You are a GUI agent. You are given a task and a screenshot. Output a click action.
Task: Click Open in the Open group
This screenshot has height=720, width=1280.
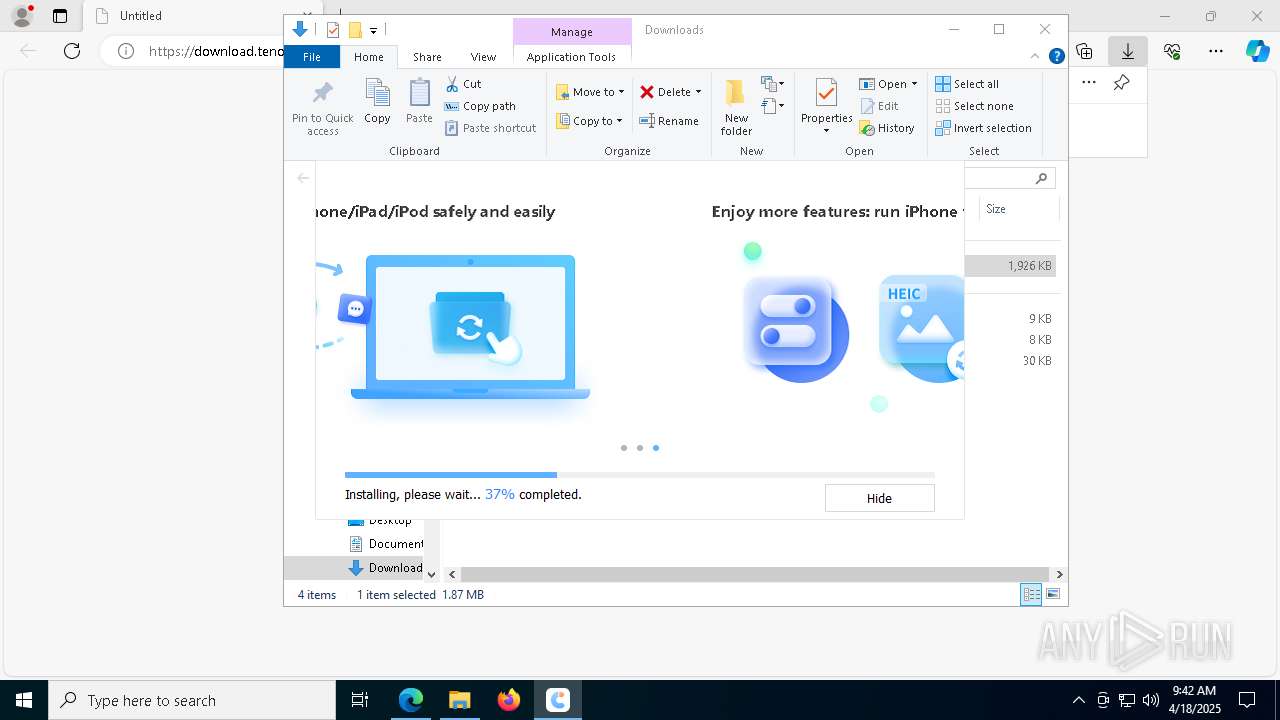pyautogui.click(x=883, y=84)
